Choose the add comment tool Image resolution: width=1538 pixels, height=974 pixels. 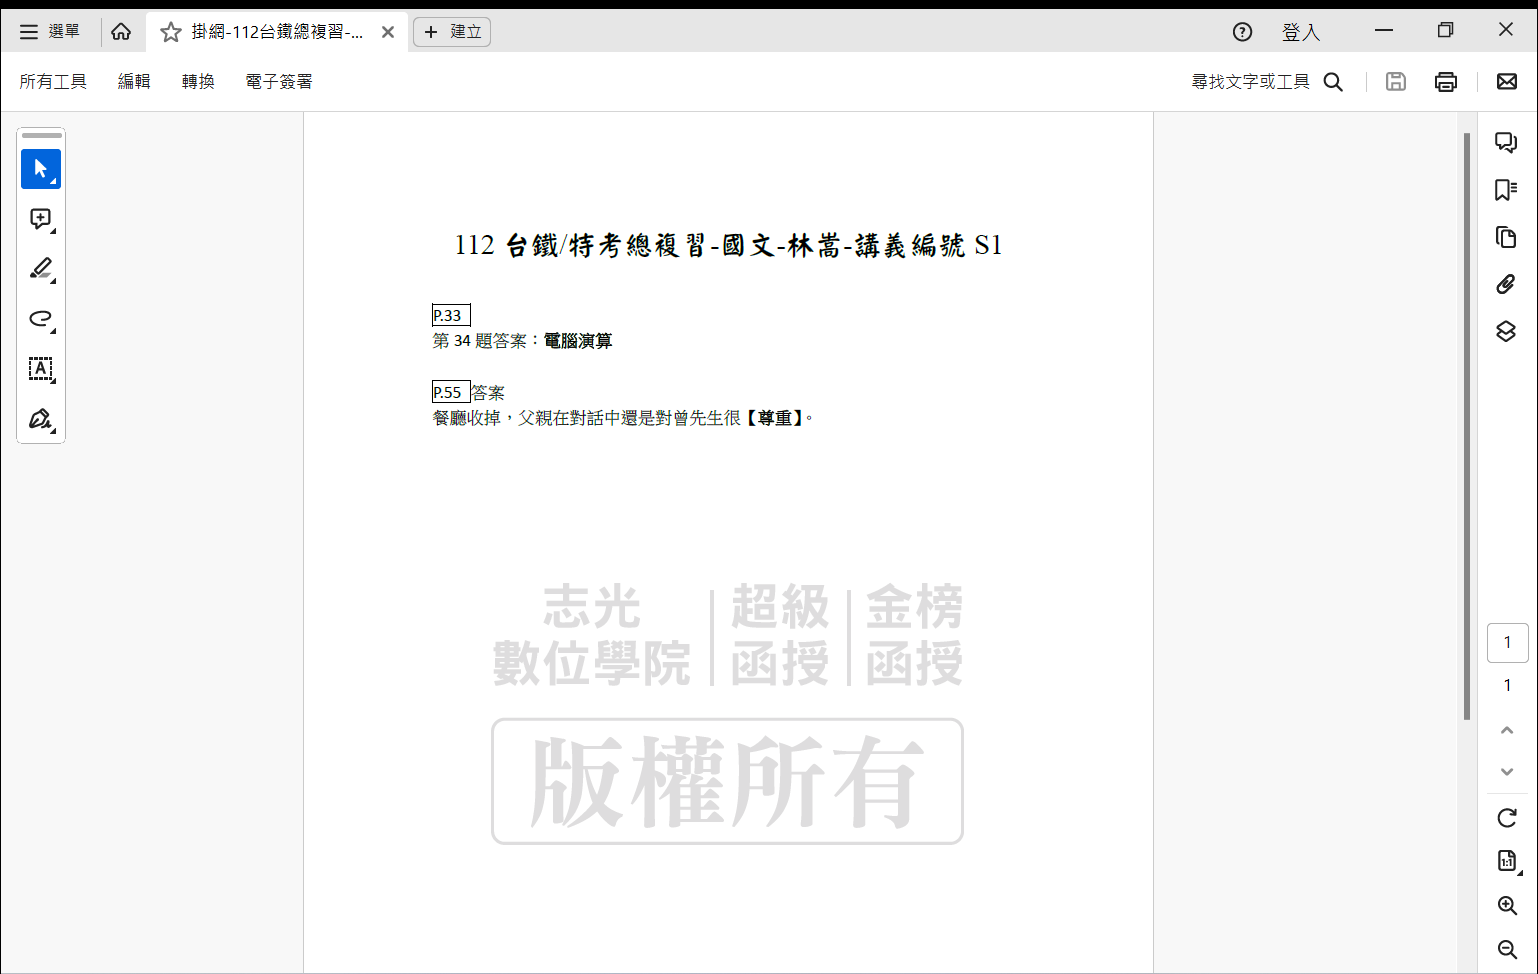[41, 219]
